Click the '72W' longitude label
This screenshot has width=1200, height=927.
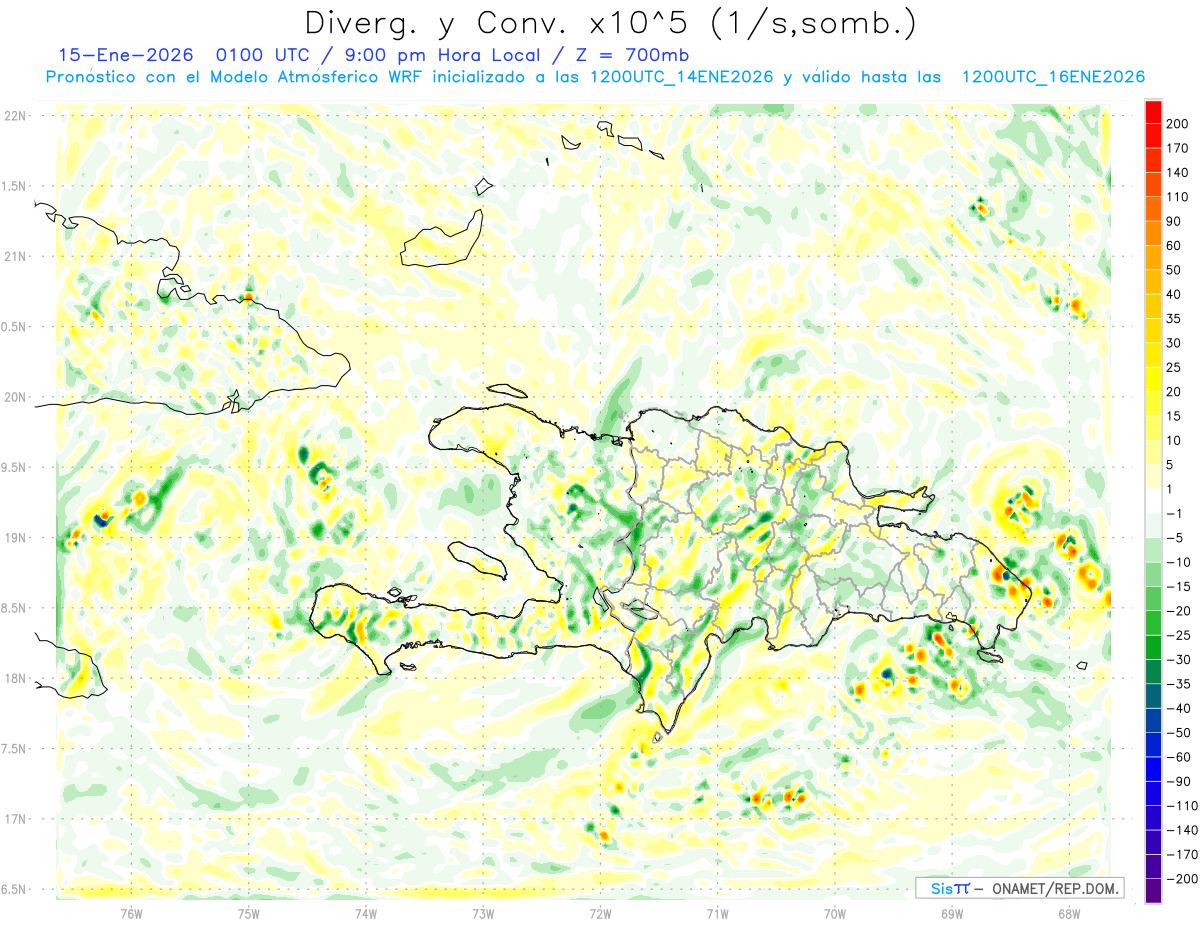600,913
